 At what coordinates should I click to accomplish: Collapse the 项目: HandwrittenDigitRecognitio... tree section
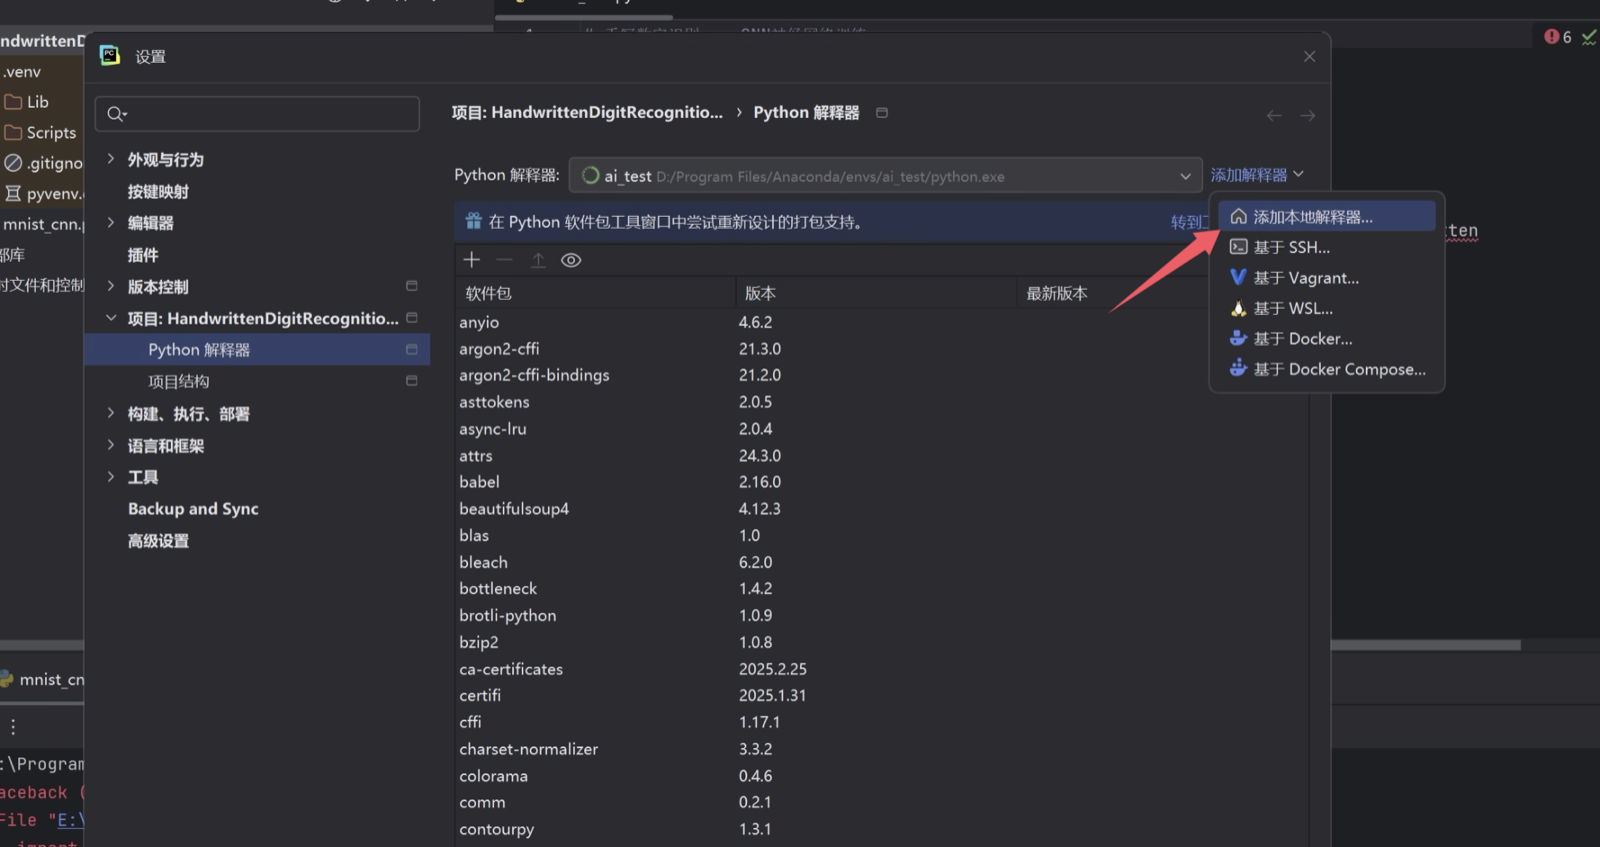click(111, 318)
